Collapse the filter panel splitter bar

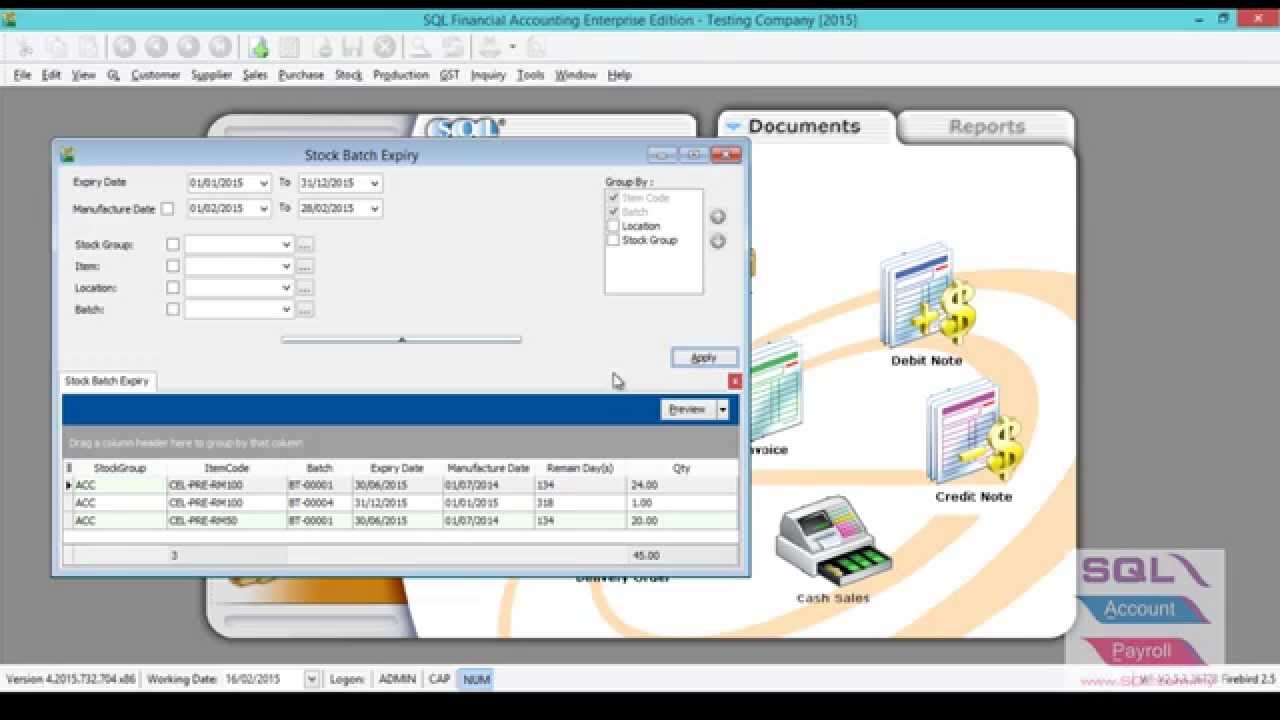401,340
